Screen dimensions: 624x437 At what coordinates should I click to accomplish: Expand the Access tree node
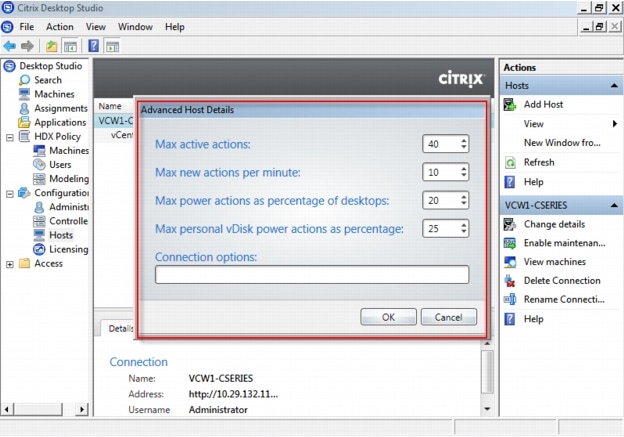coord(10,264)
